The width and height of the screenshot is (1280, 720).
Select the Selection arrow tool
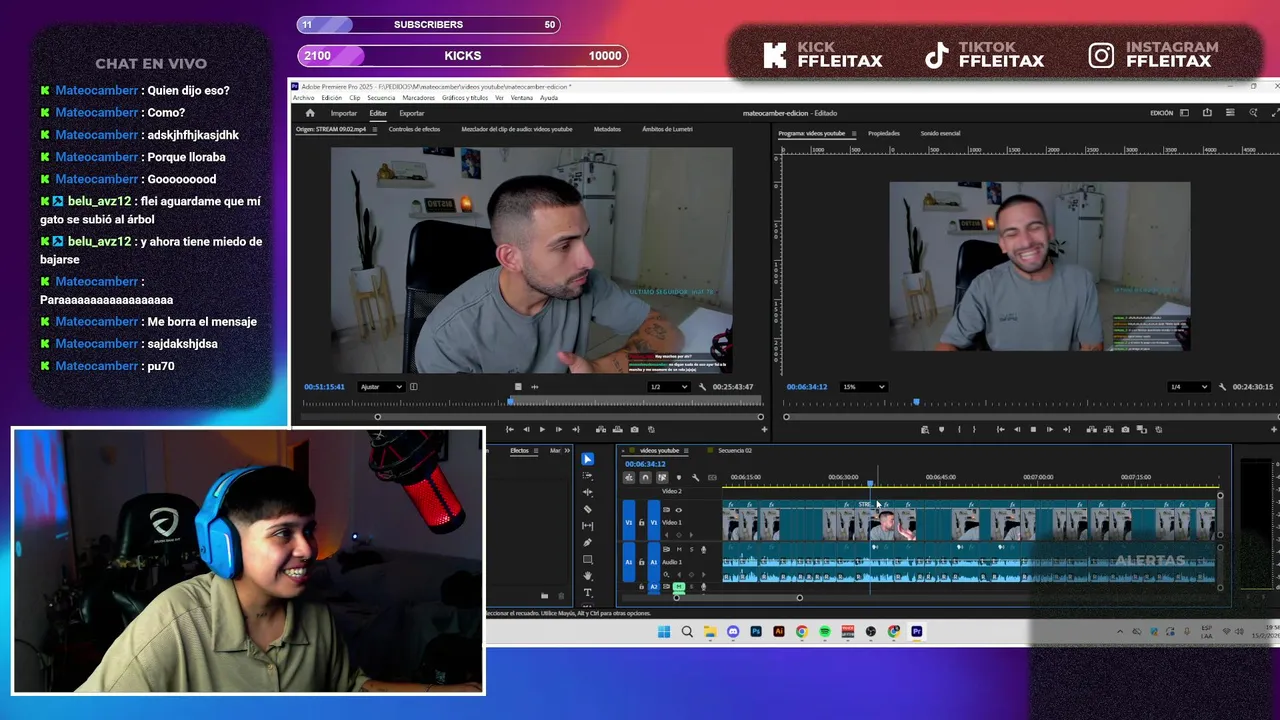click(x=588, y=459)
